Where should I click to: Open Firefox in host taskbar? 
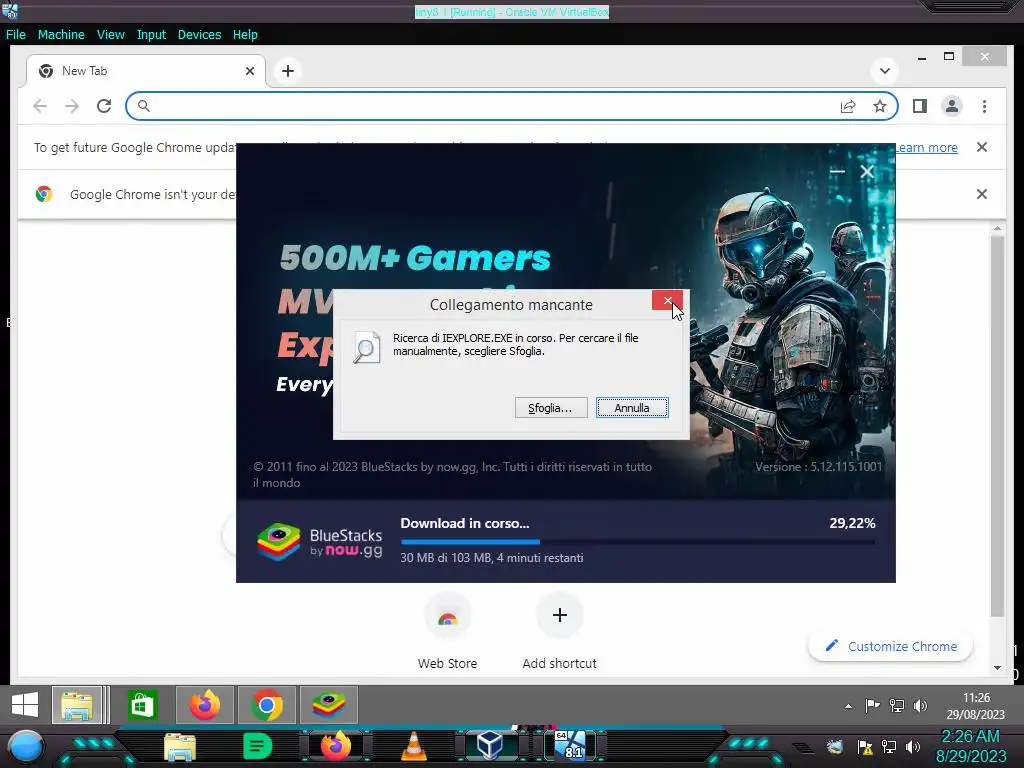point(336,746)
